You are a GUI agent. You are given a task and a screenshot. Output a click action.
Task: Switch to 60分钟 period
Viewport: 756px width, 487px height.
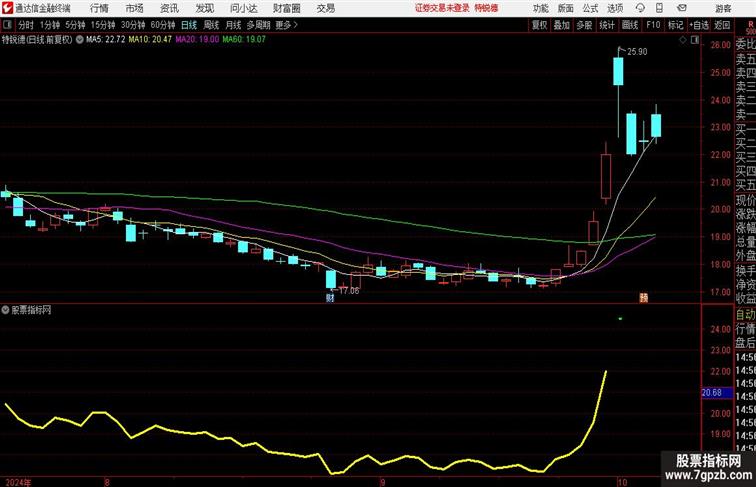click(x=163, y=25)
